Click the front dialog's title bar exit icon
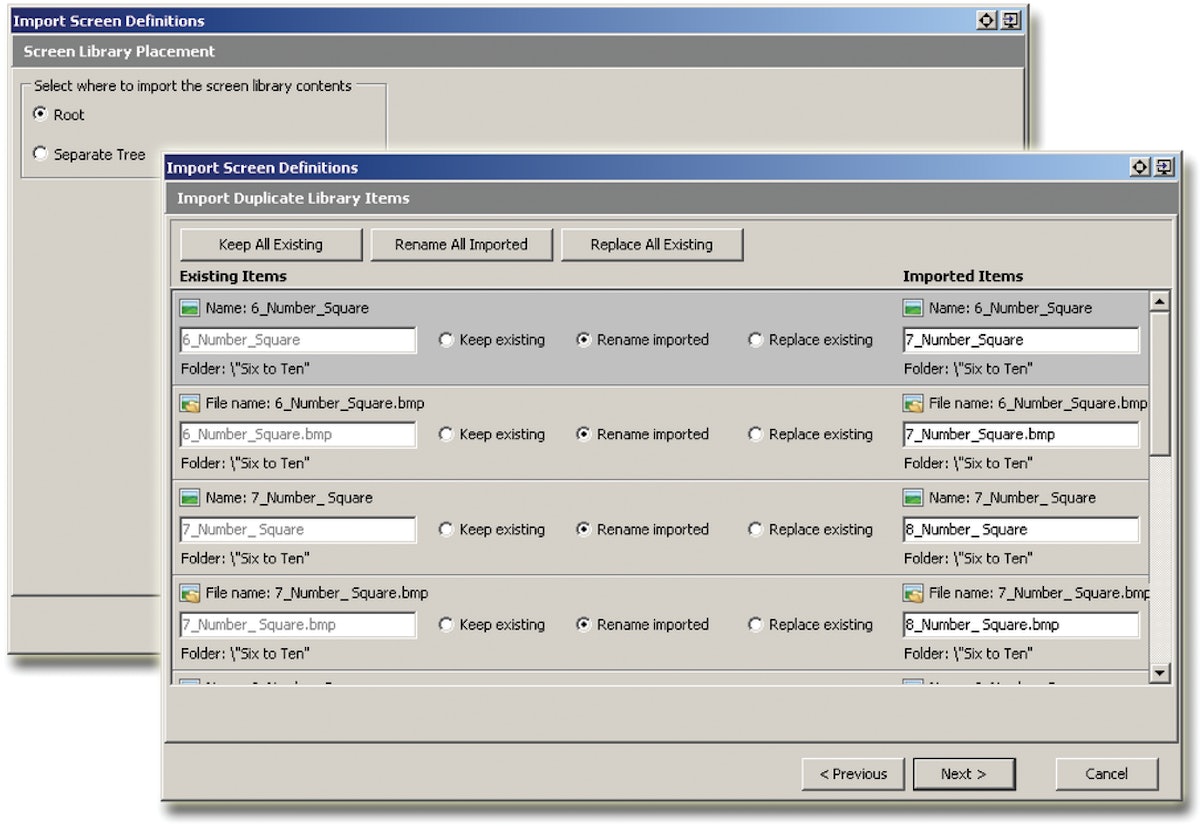Screen dimensions: 1200x826 [1164, 167]
